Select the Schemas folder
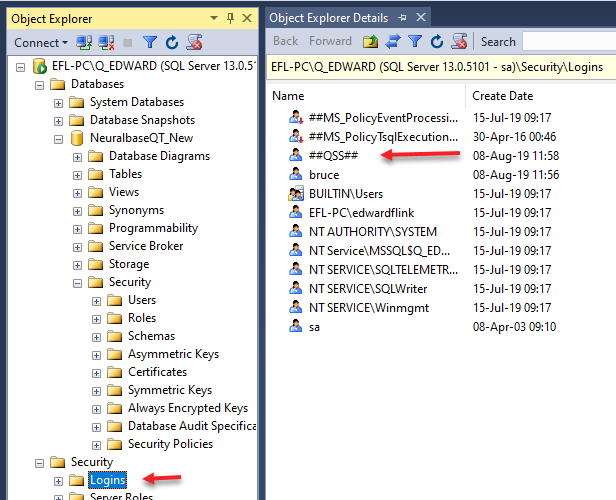This screenshot has height=500, width=616. click(x=151, y=336)
